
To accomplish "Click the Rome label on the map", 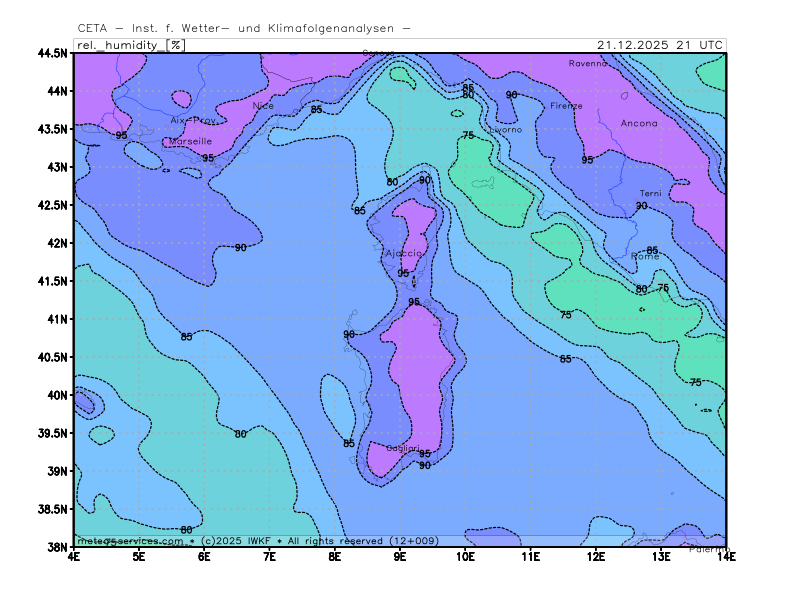I will [645, 257].
